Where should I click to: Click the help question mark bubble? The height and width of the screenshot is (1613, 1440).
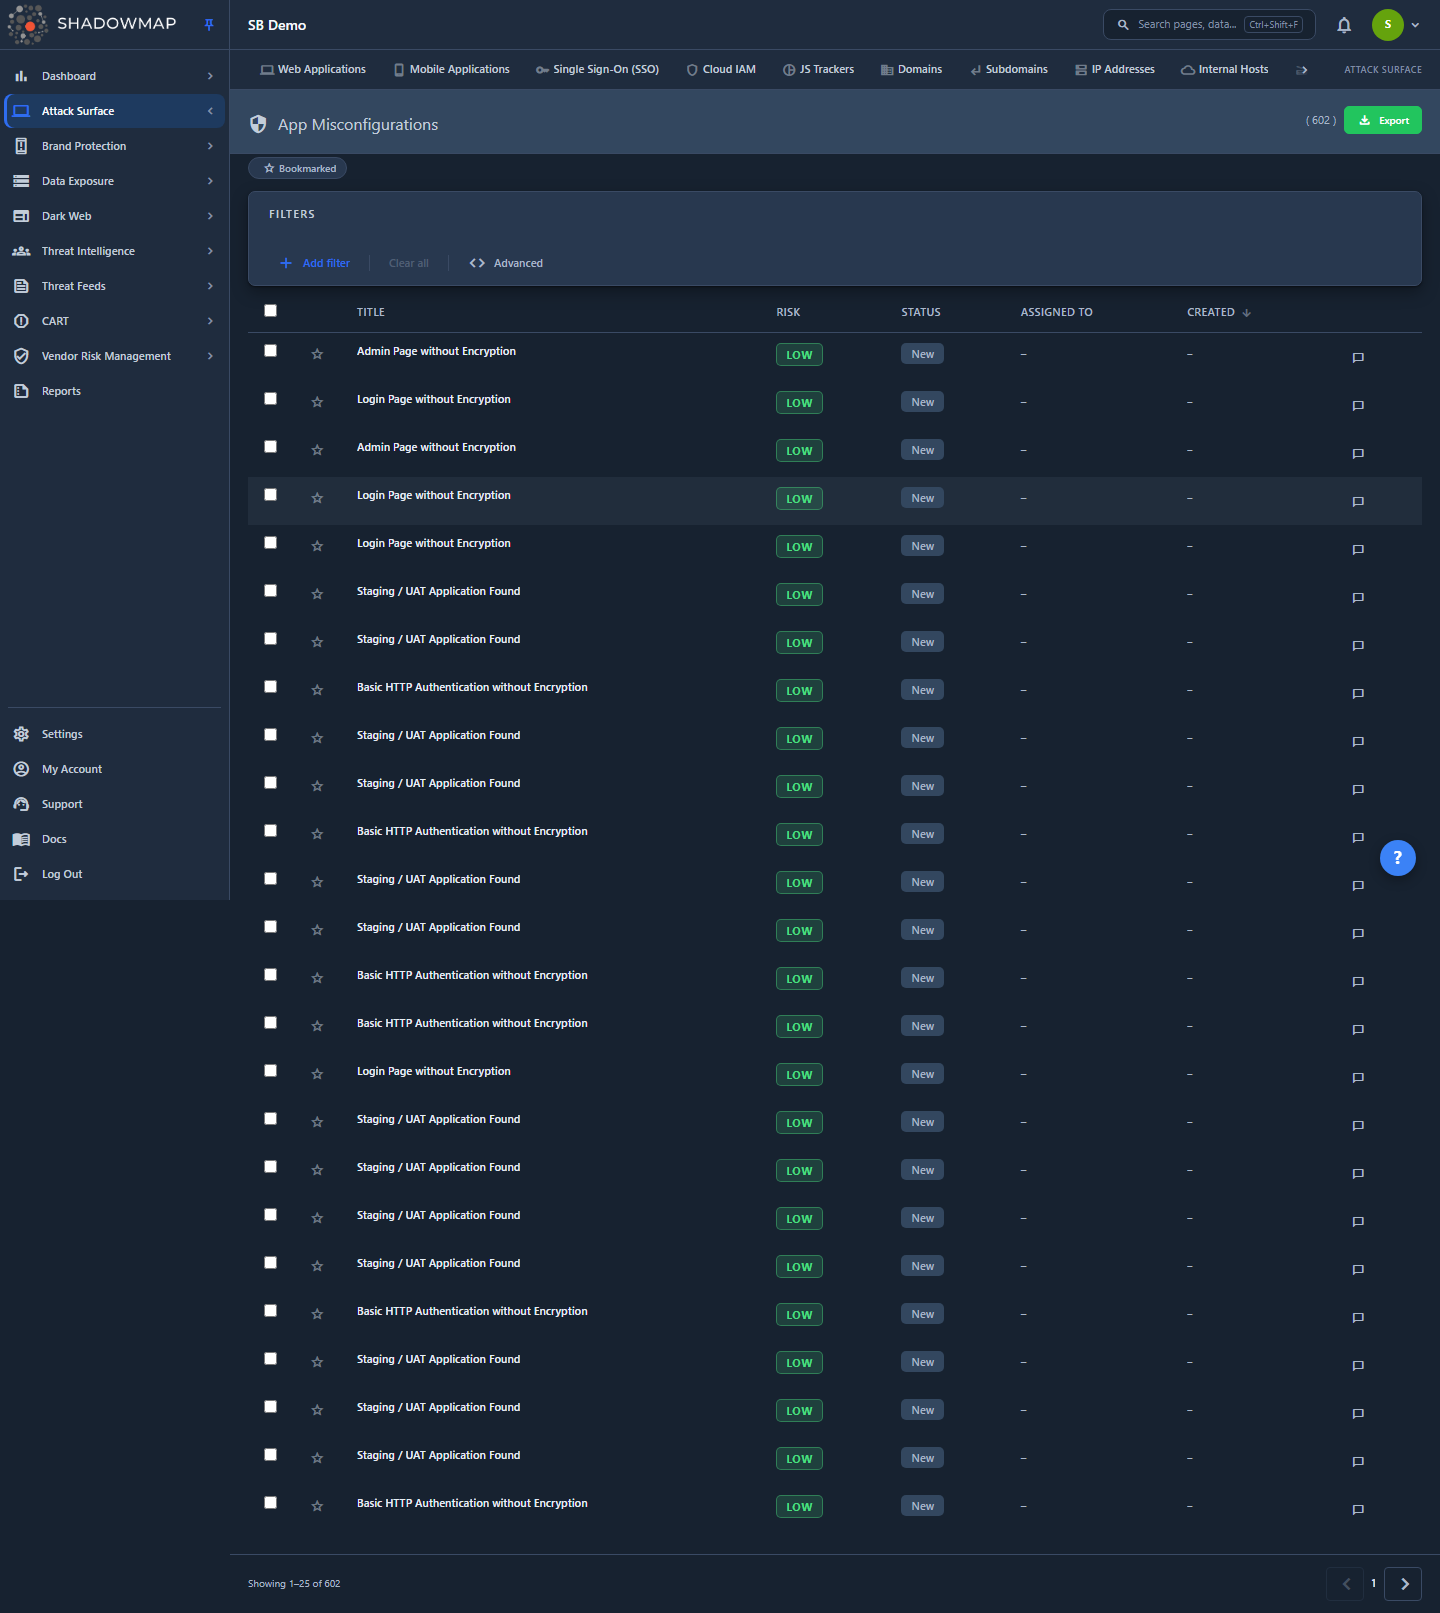click(1397, 857)
